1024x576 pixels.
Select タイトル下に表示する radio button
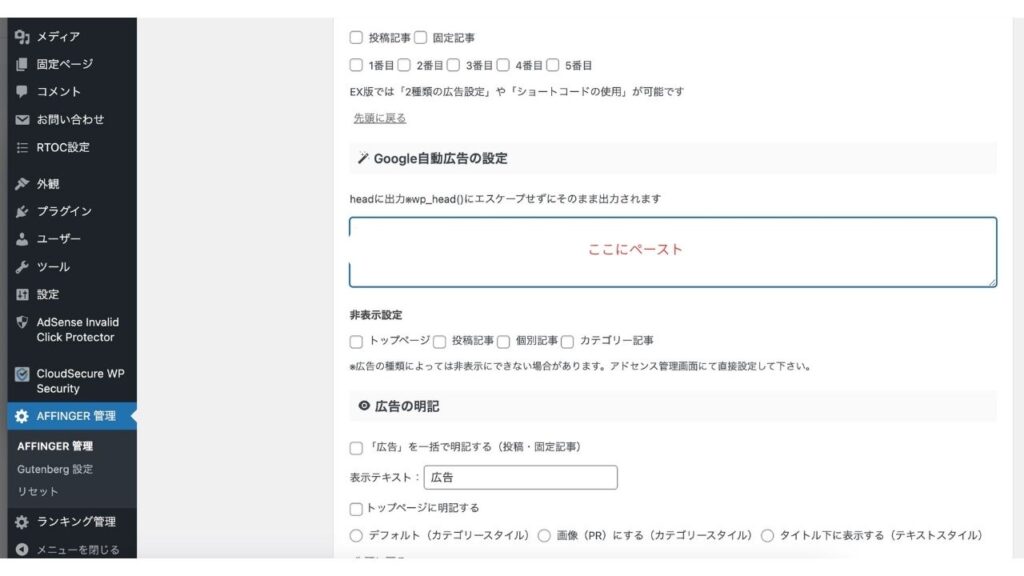pos(768,536)
